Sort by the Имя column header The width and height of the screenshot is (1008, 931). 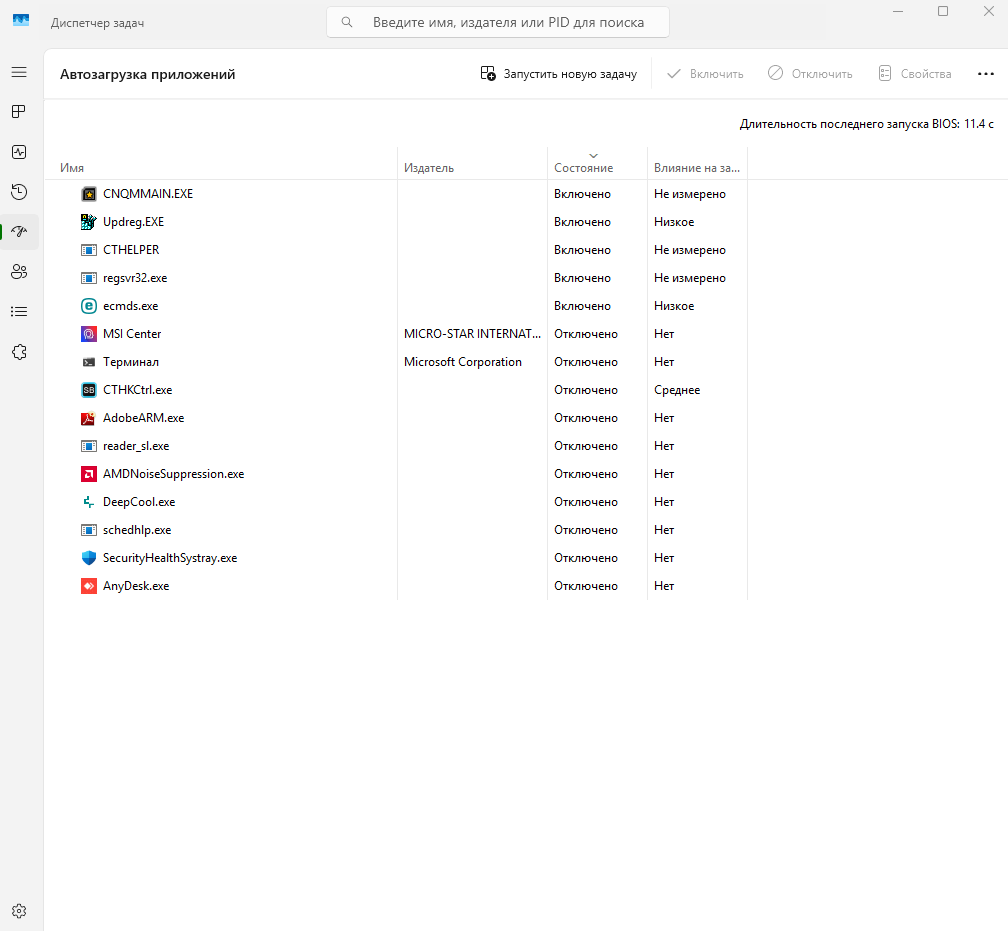click(72, 168)
